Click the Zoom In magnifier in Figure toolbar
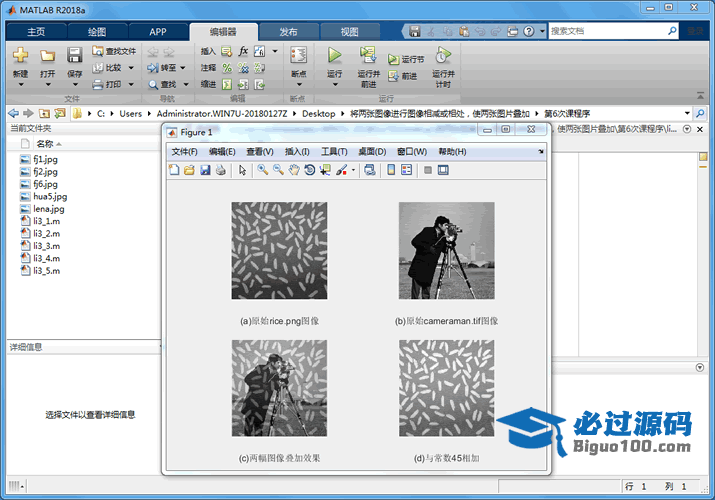Viewport: 715px width, 500px height. click(262, 170)
